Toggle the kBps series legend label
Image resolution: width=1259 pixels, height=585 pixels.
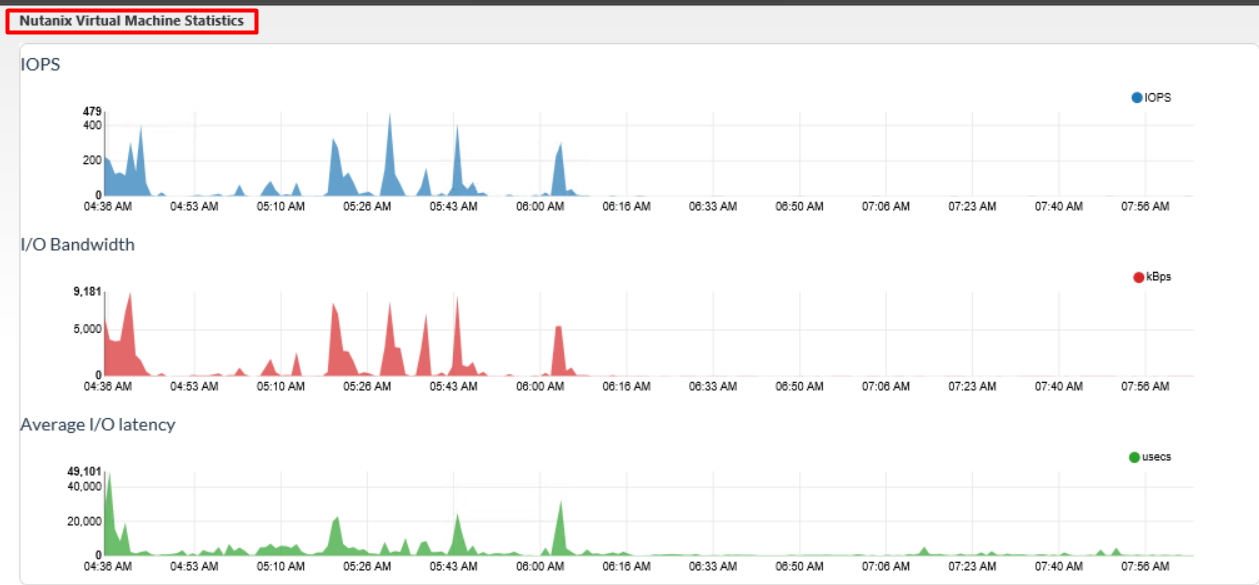[1158, 277]
